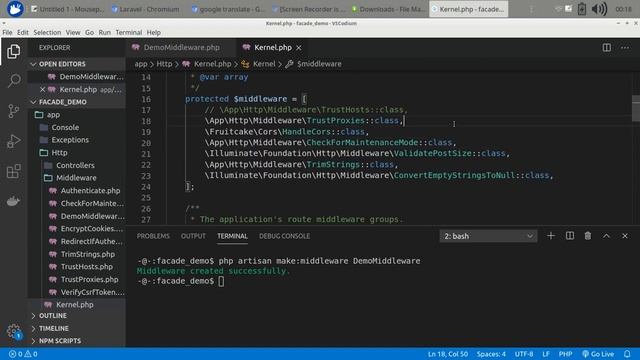Viewport: 640px width, 360px height.
Task: Collapse the OPEN EDITORS section
Action: 77,64
